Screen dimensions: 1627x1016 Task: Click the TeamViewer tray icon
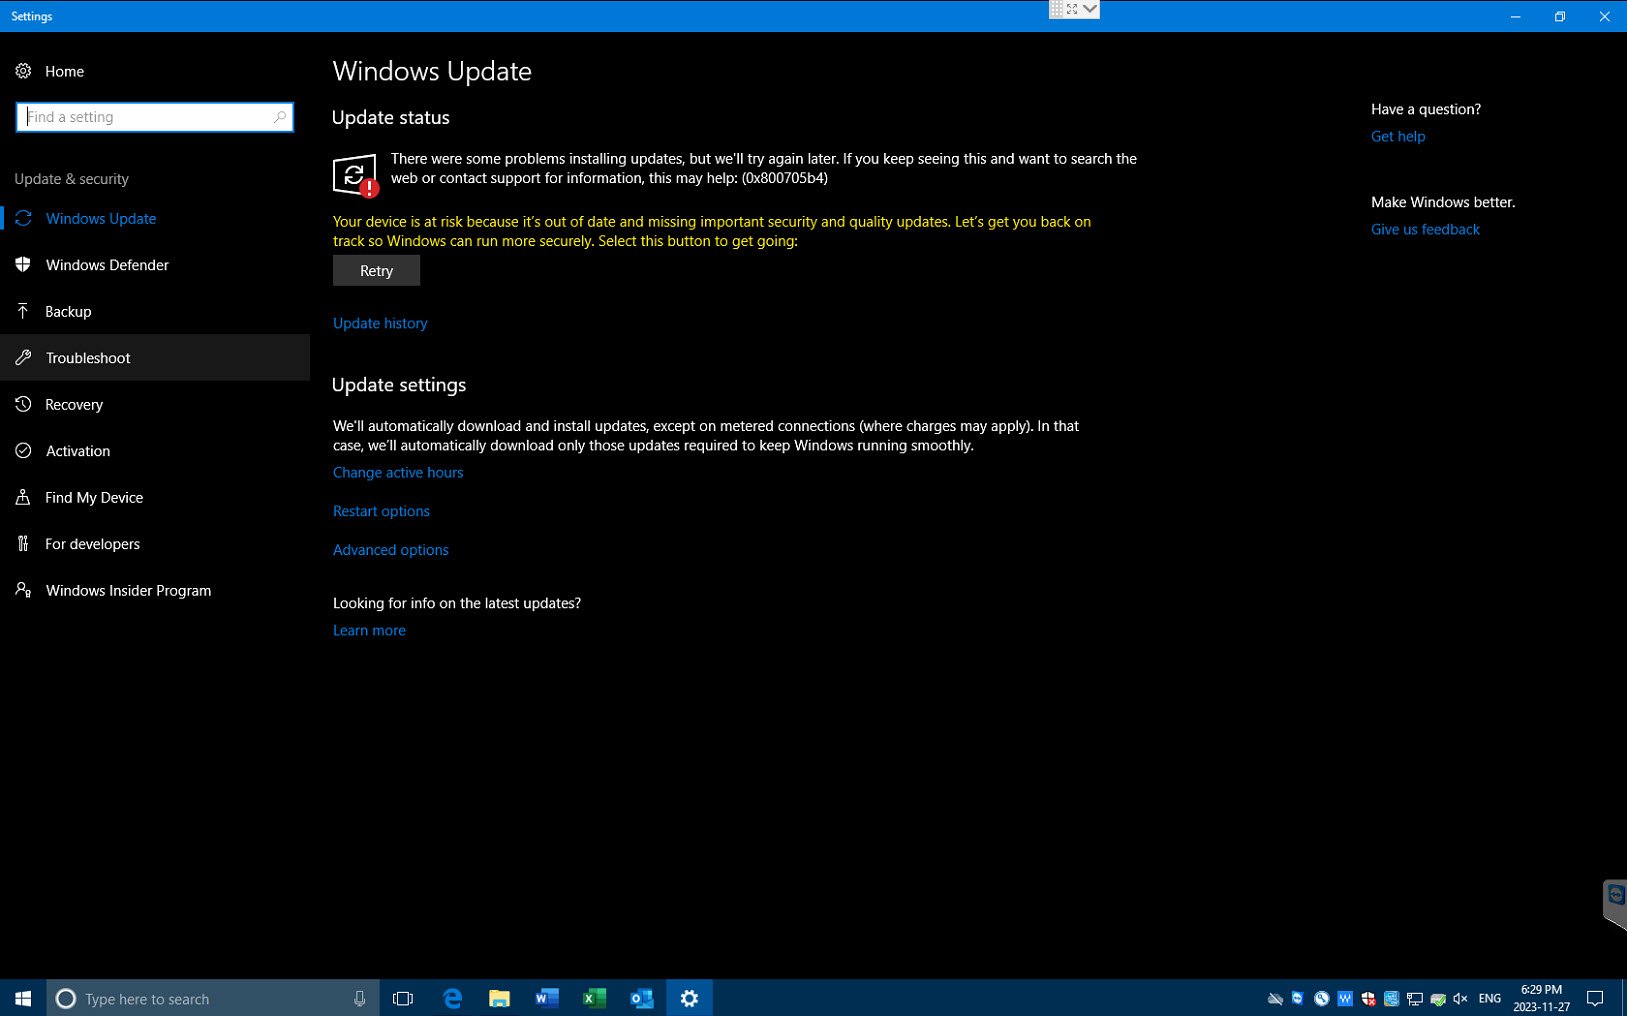coord(1297,998)
